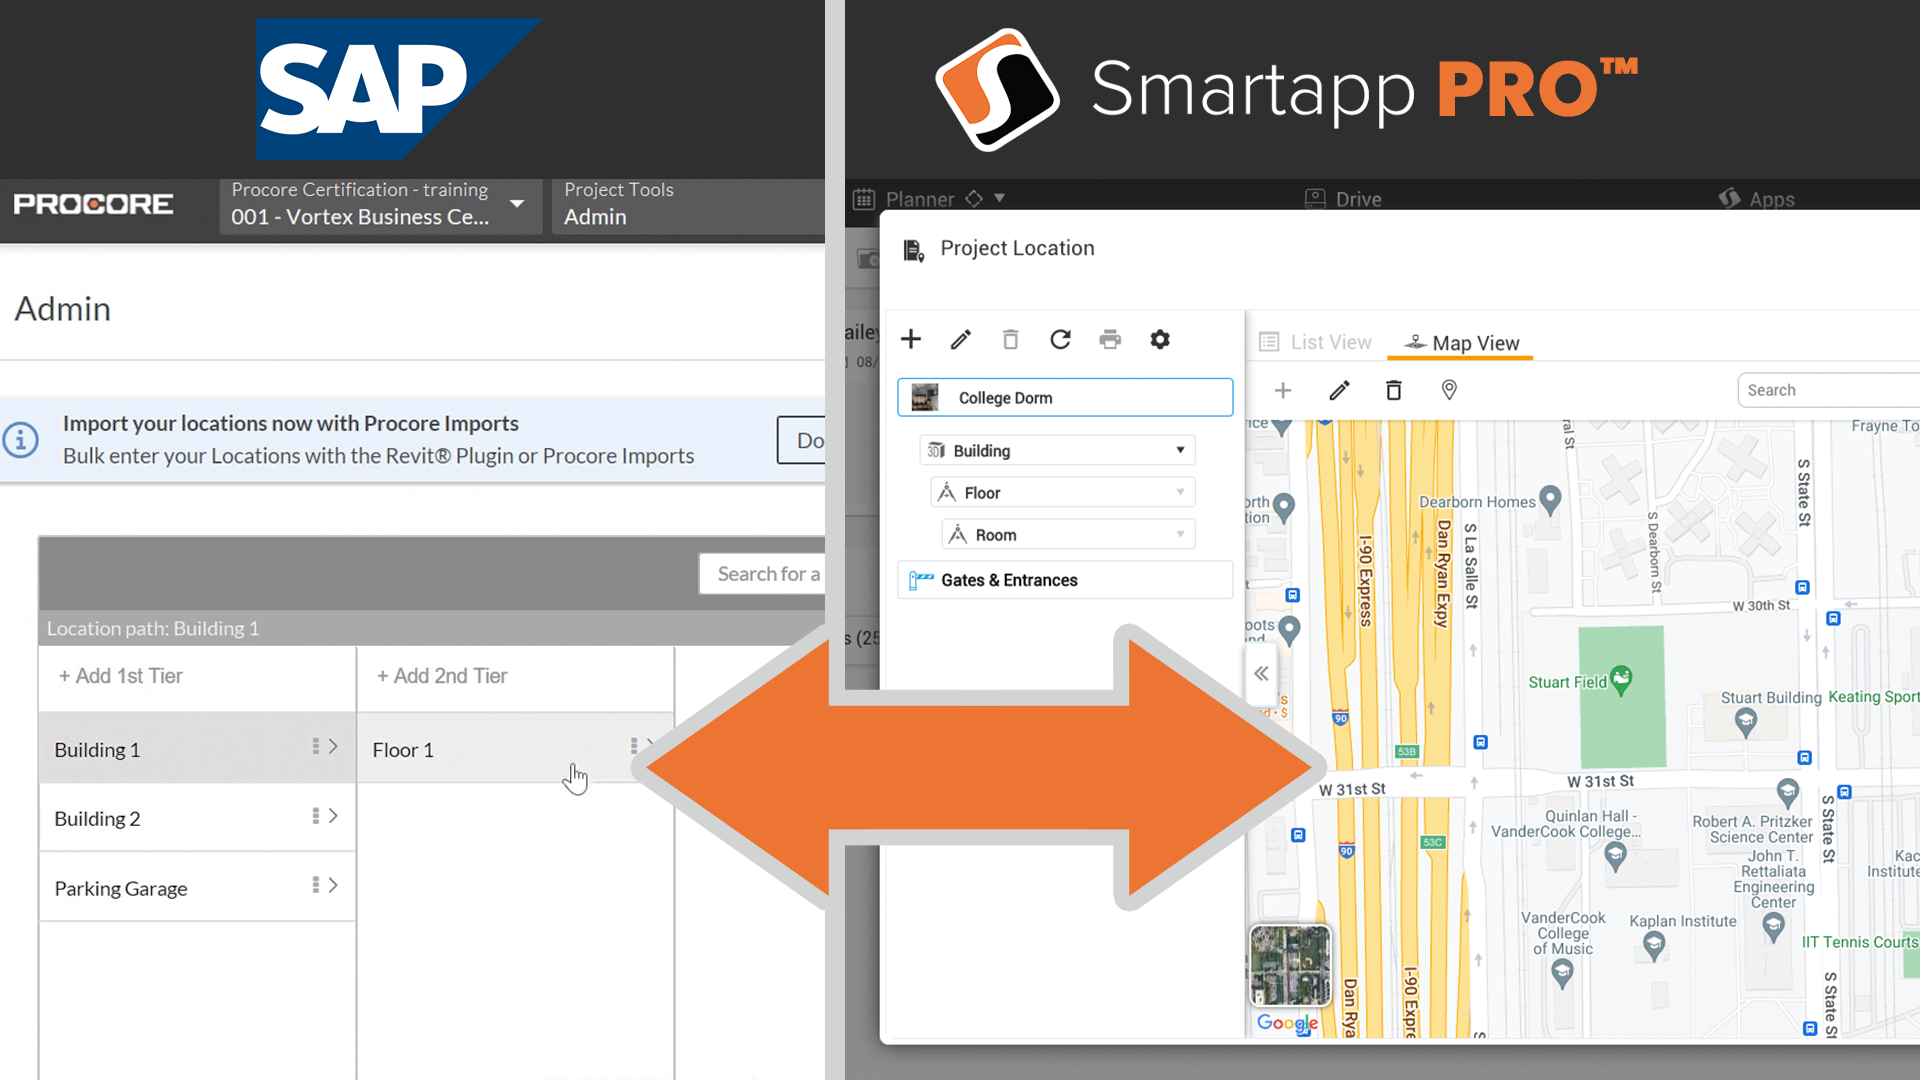Image resolution: width=1920 pixels, height=1080 pixels.
Task: Click the Stuart Field map marker
Action: pyautogui.click(x=1621, y=680)
